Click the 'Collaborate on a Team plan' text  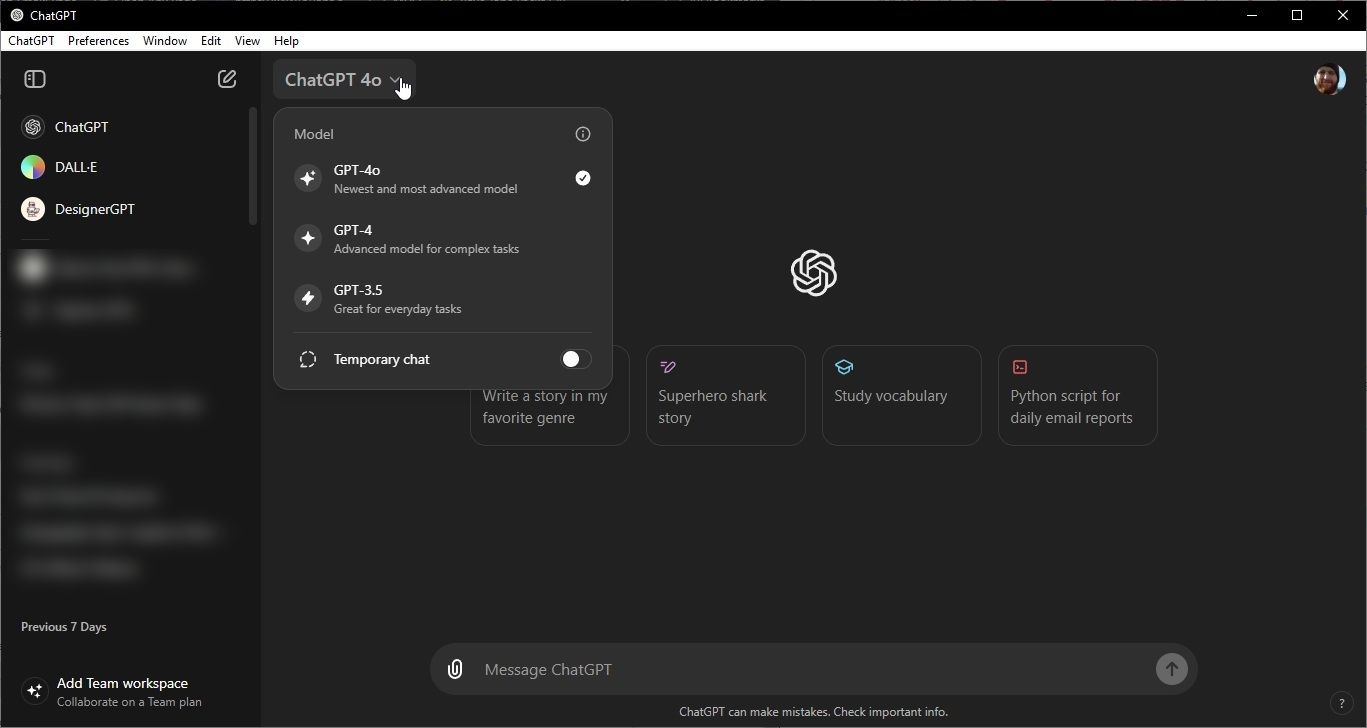tap(129, 702)
